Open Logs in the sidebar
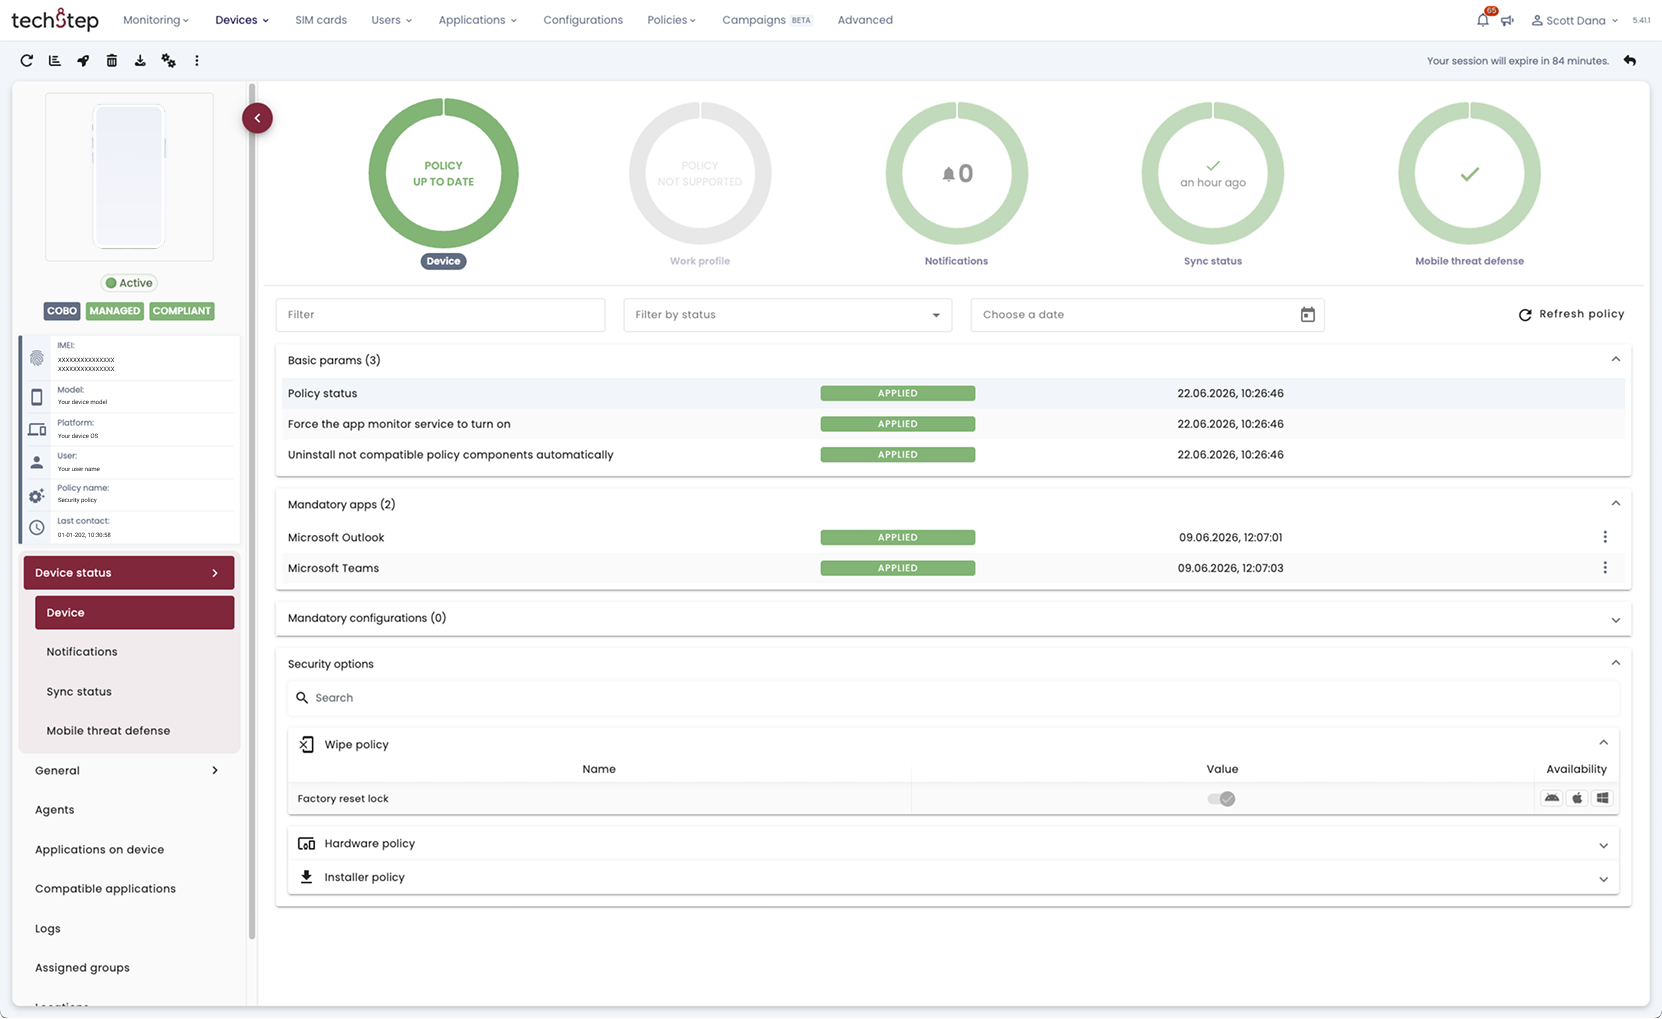1662x1019 pixels. (127, 929)
